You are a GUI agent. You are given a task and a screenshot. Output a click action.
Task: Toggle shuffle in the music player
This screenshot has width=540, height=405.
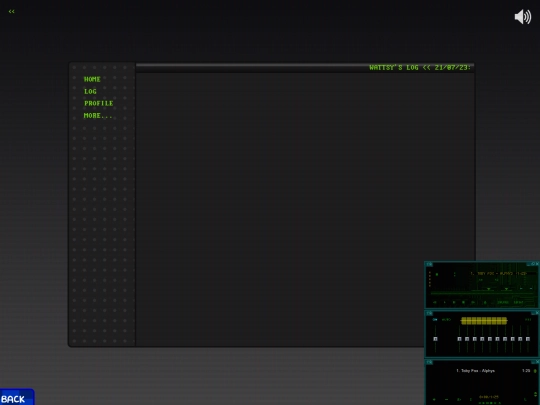[503, 302]
